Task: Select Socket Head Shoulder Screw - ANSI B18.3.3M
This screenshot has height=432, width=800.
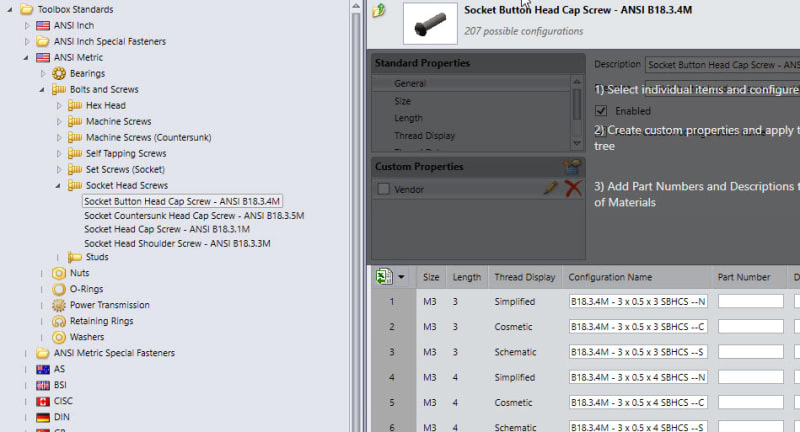Action: pyautogui.click(x=177, y=243)
